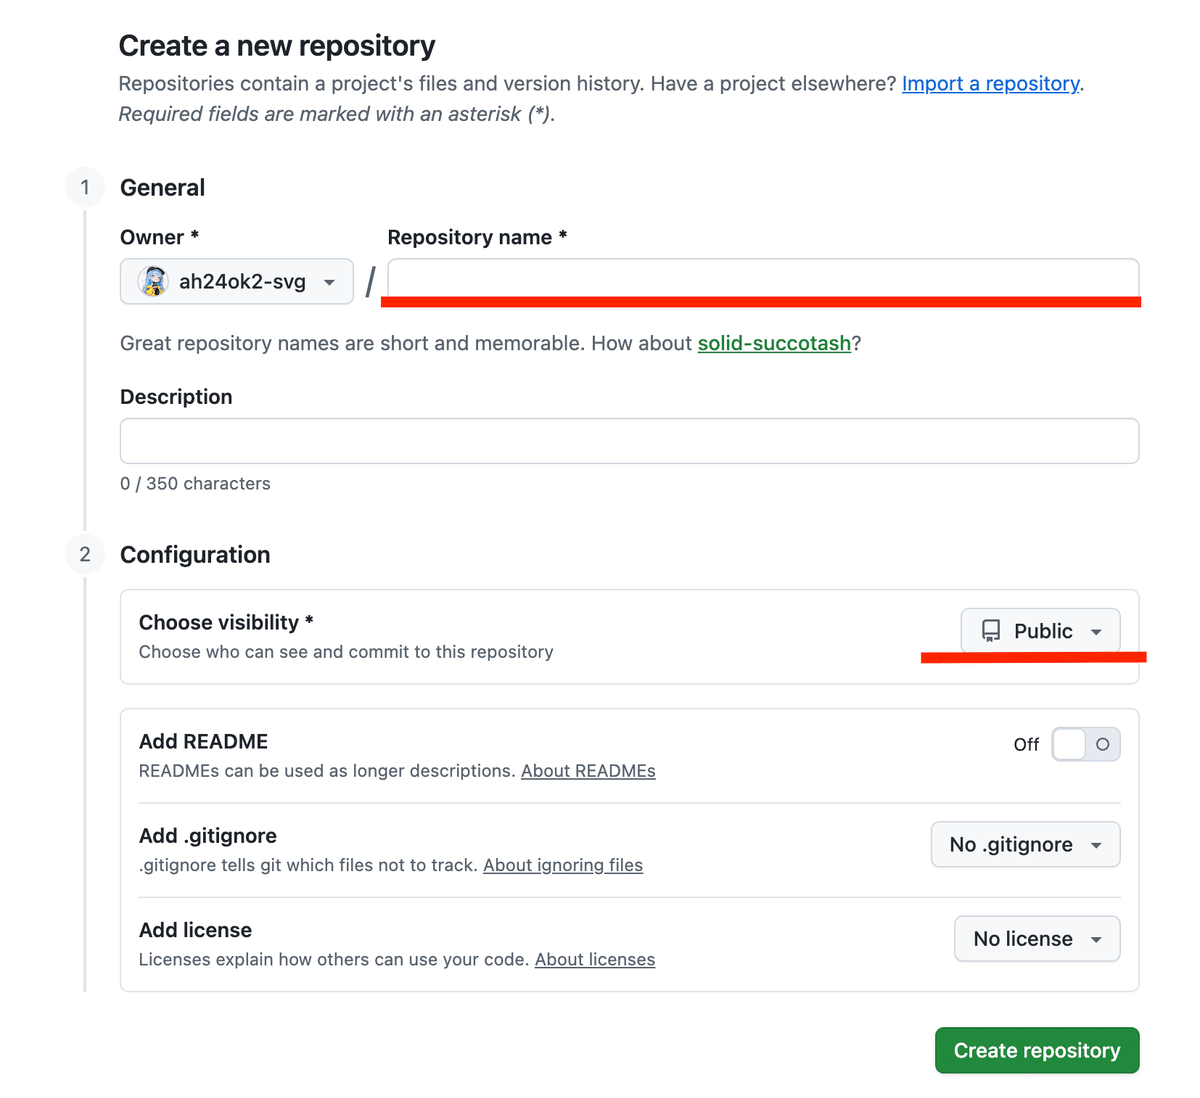1200x1098 pixels.
Task: Click the caret arrow in the Public button
Action: click(1096, 632)
